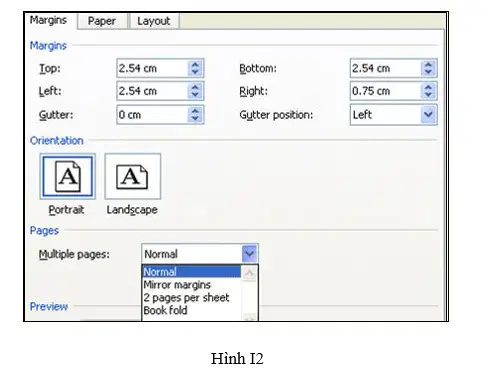The image size is (502, 370).
Task: Click the Bottom margin input field
Action: (x=386, y=68)
